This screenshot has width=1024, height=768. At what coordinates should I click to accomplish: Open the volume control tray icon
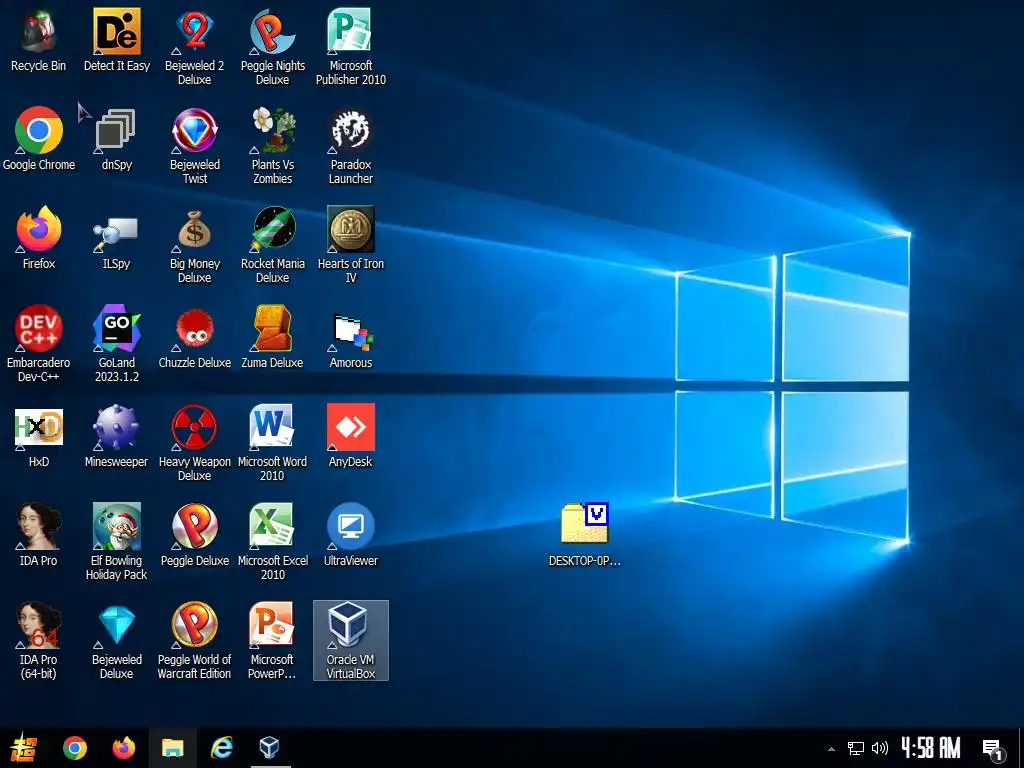click(x=880, y=748)
